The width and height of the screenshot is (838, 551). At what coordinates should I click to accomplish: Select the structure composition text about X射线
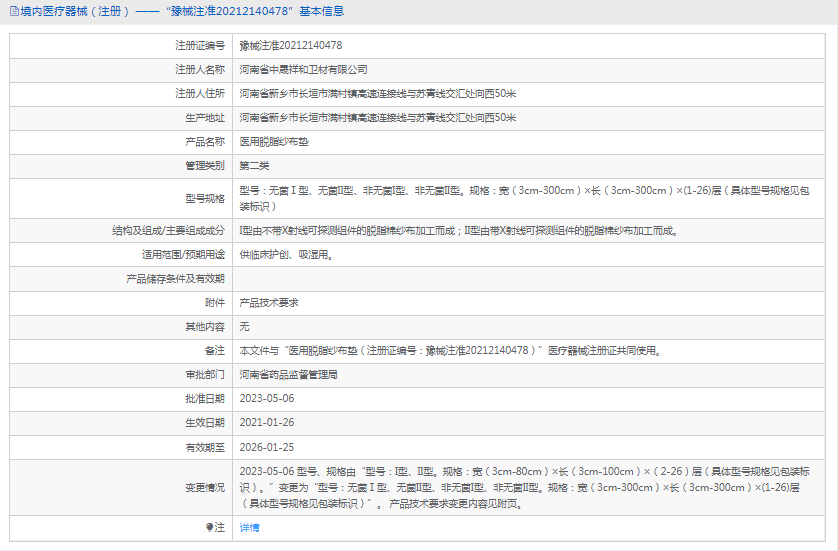[459, 231]
